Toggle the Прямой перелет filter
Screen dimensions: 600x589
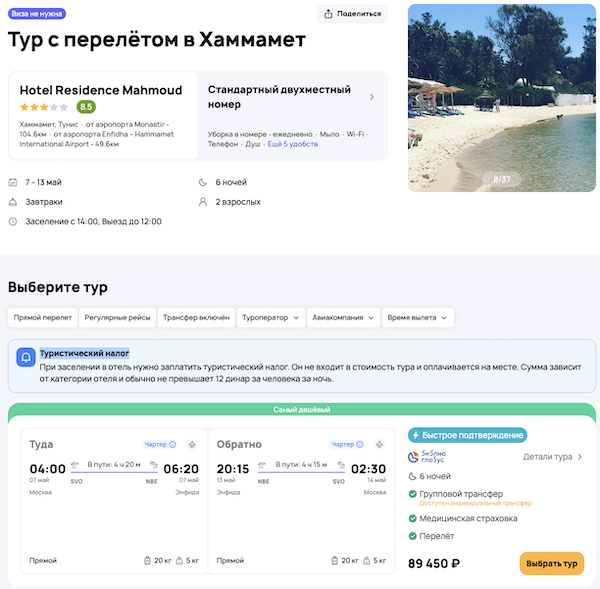(x=41, y=318)
